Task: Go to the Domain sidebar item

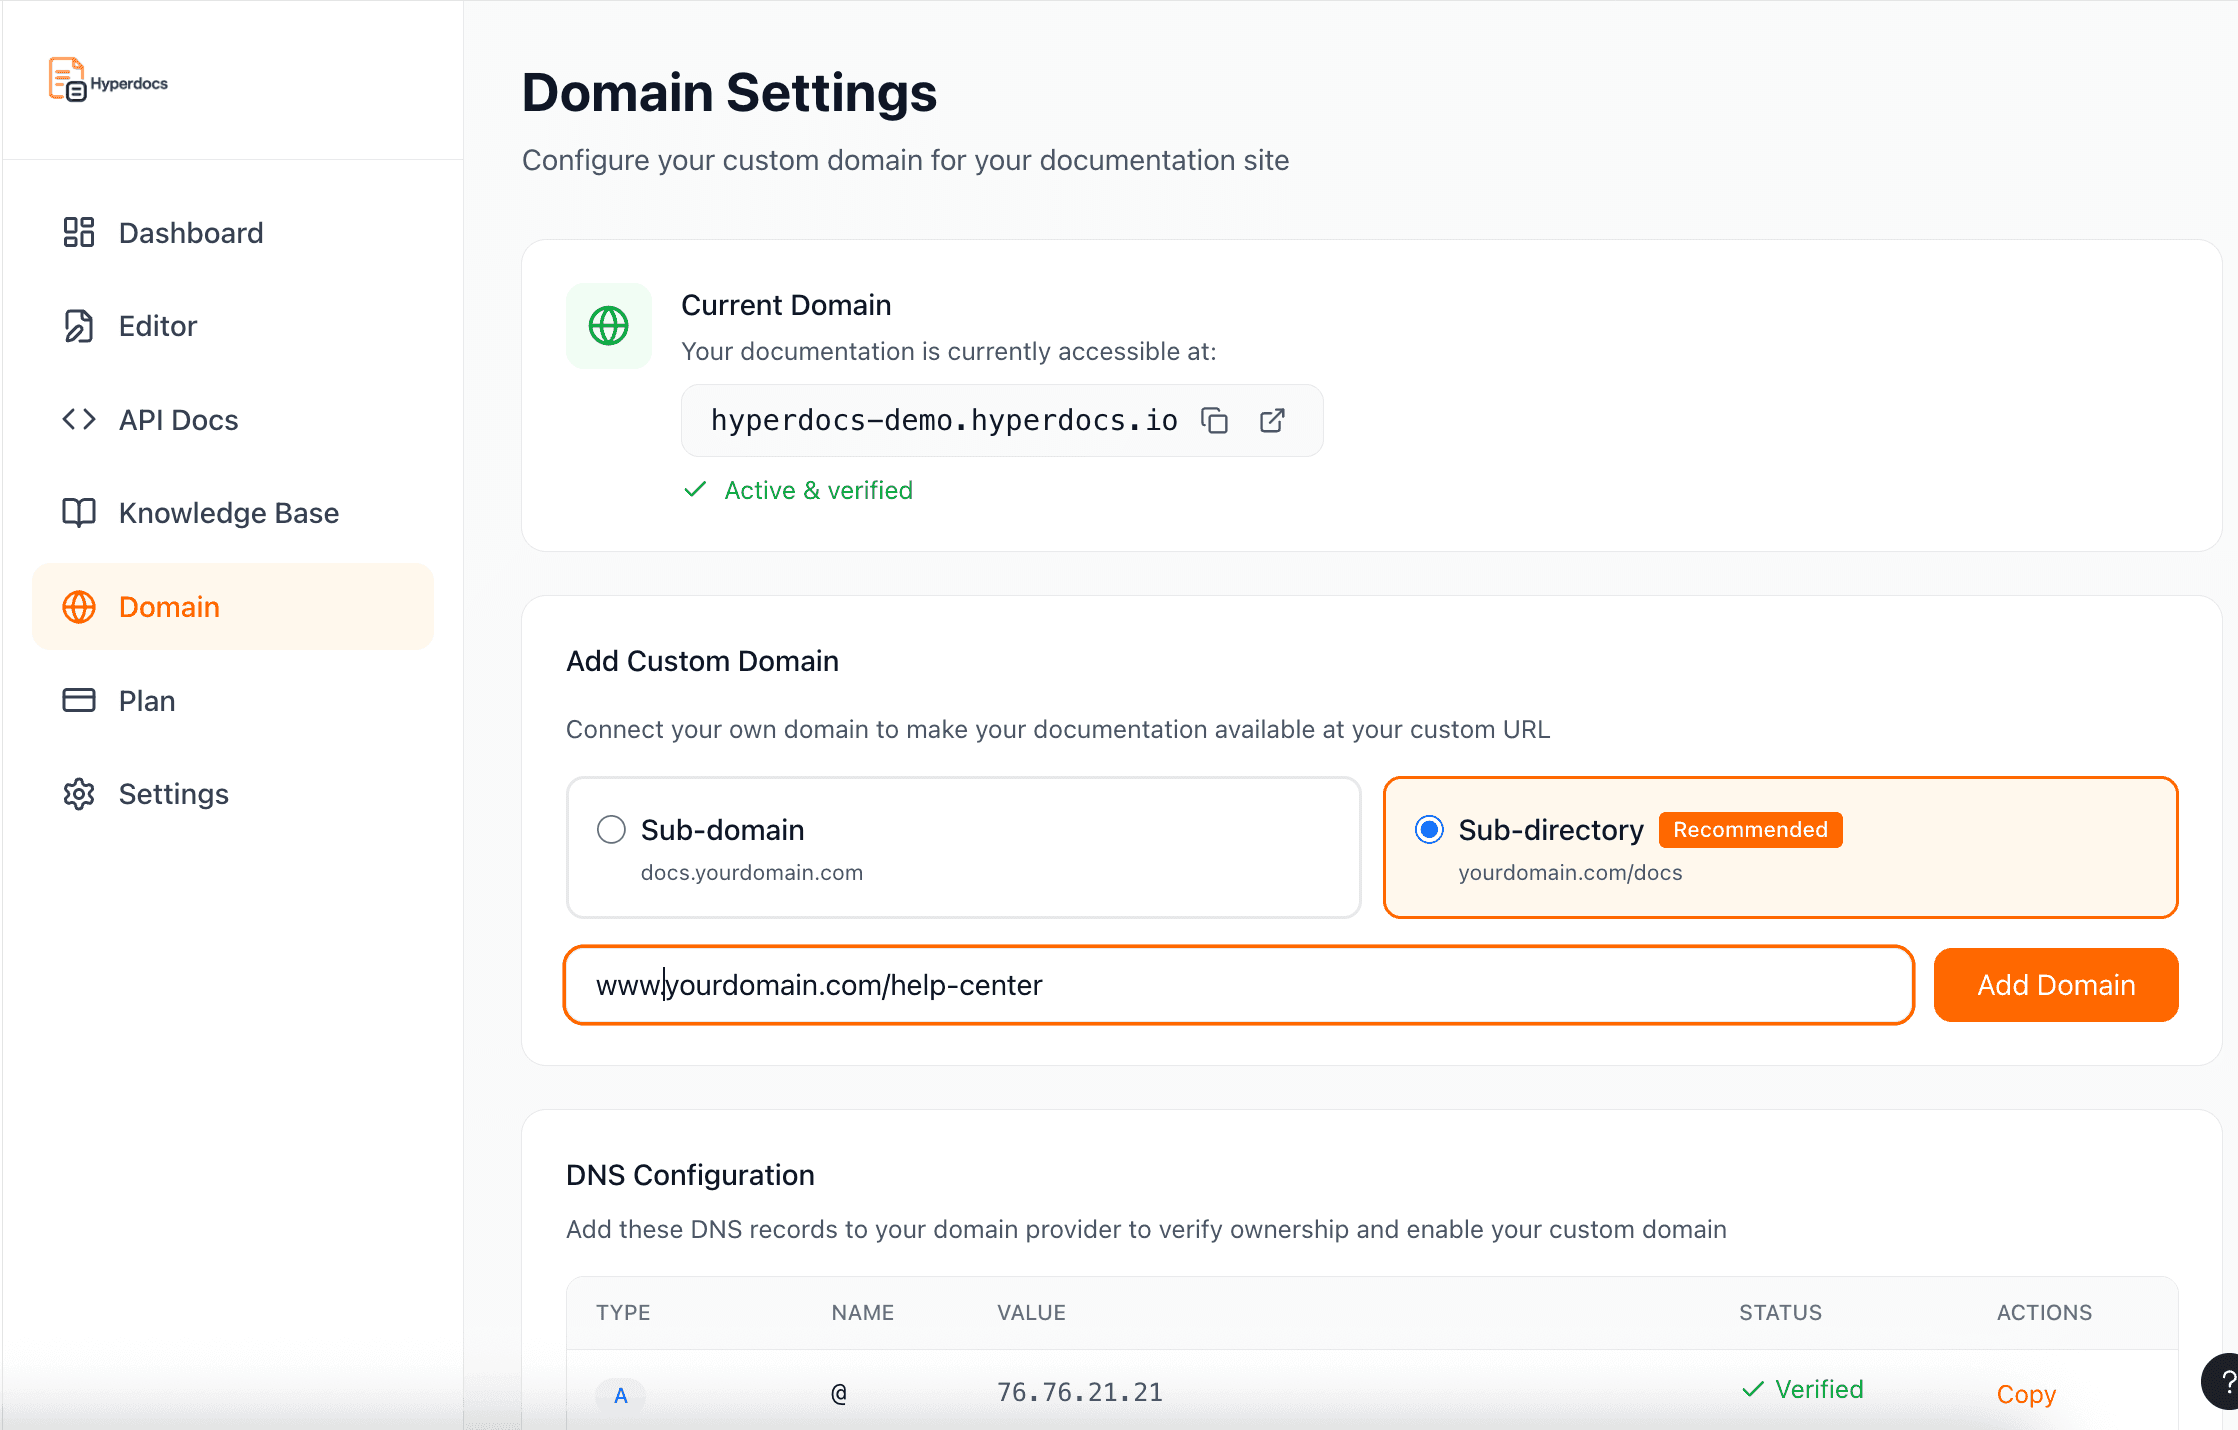Action: pos(169,607)
